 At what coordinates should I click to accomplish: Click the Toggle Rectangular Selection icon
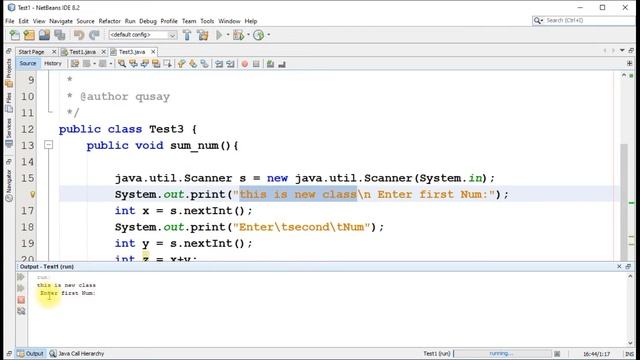pos(167,64)
